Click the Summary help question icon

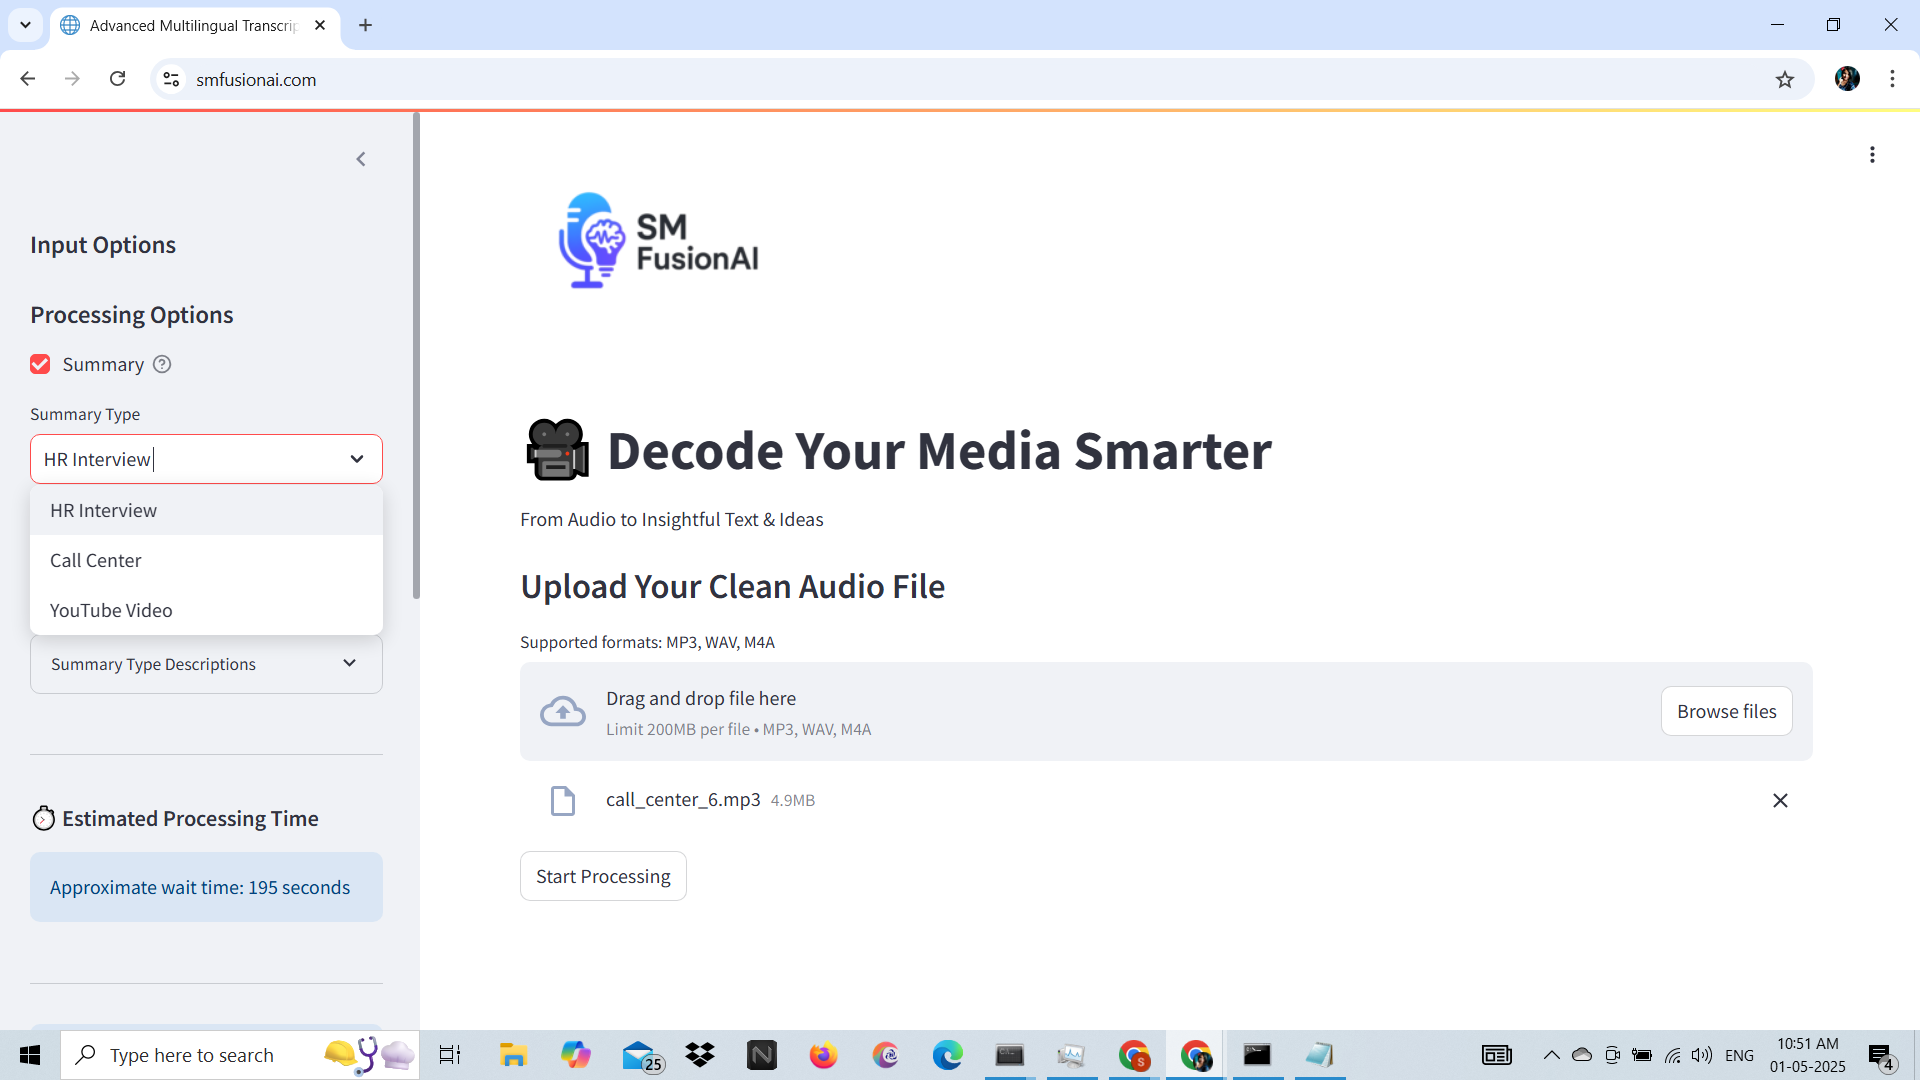[x=162, y=365]
